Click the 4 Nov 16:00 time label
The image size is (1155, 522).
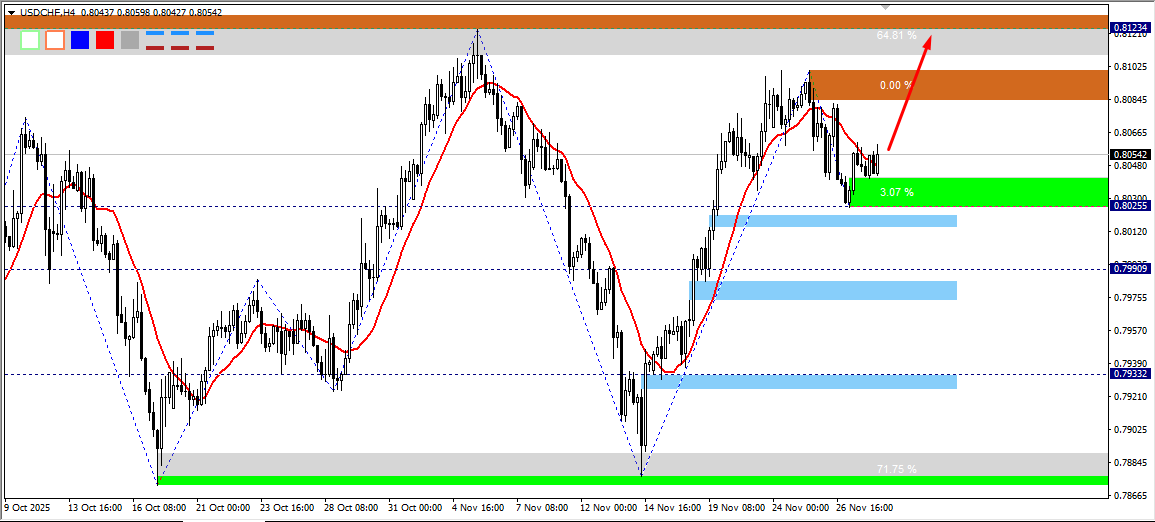[x=477, y=508]
